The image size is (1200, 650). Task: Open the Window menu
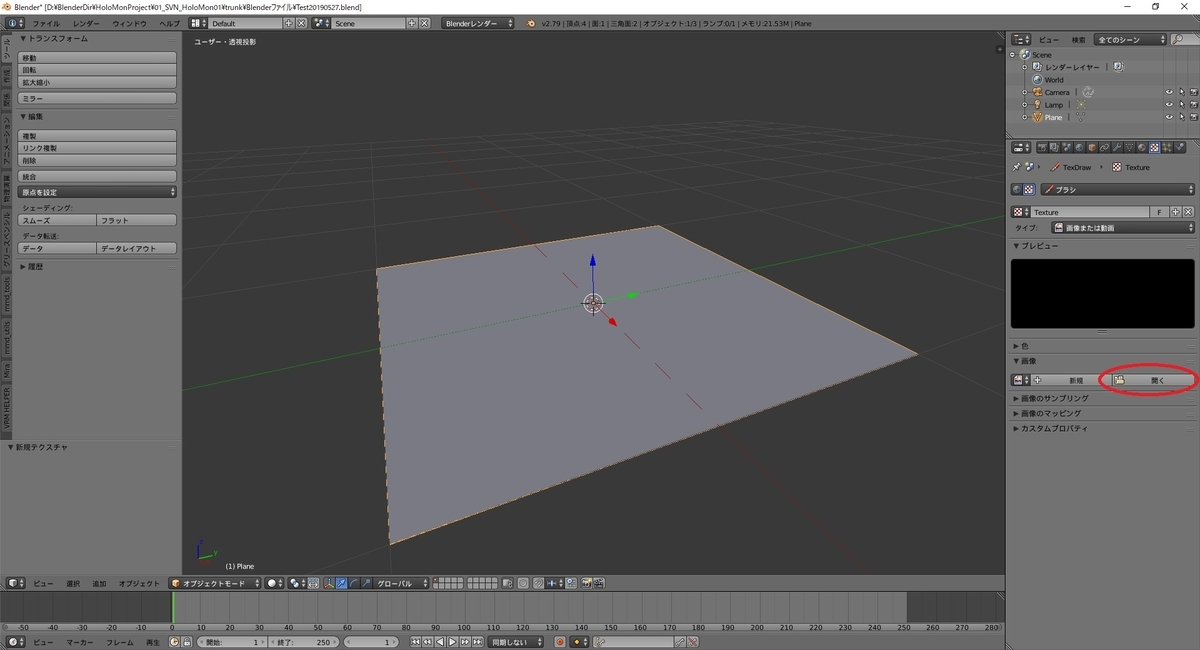pos(129,22)
